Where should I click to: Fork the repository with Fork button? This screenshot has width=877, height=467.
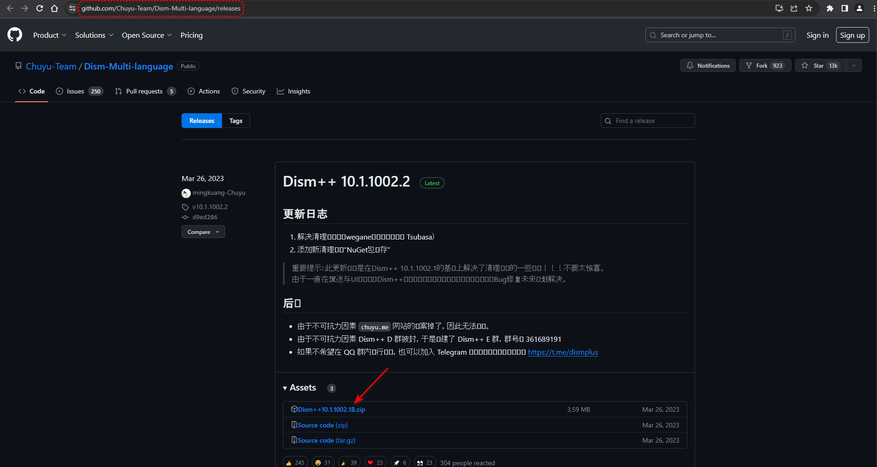click(x=765, y=65)
